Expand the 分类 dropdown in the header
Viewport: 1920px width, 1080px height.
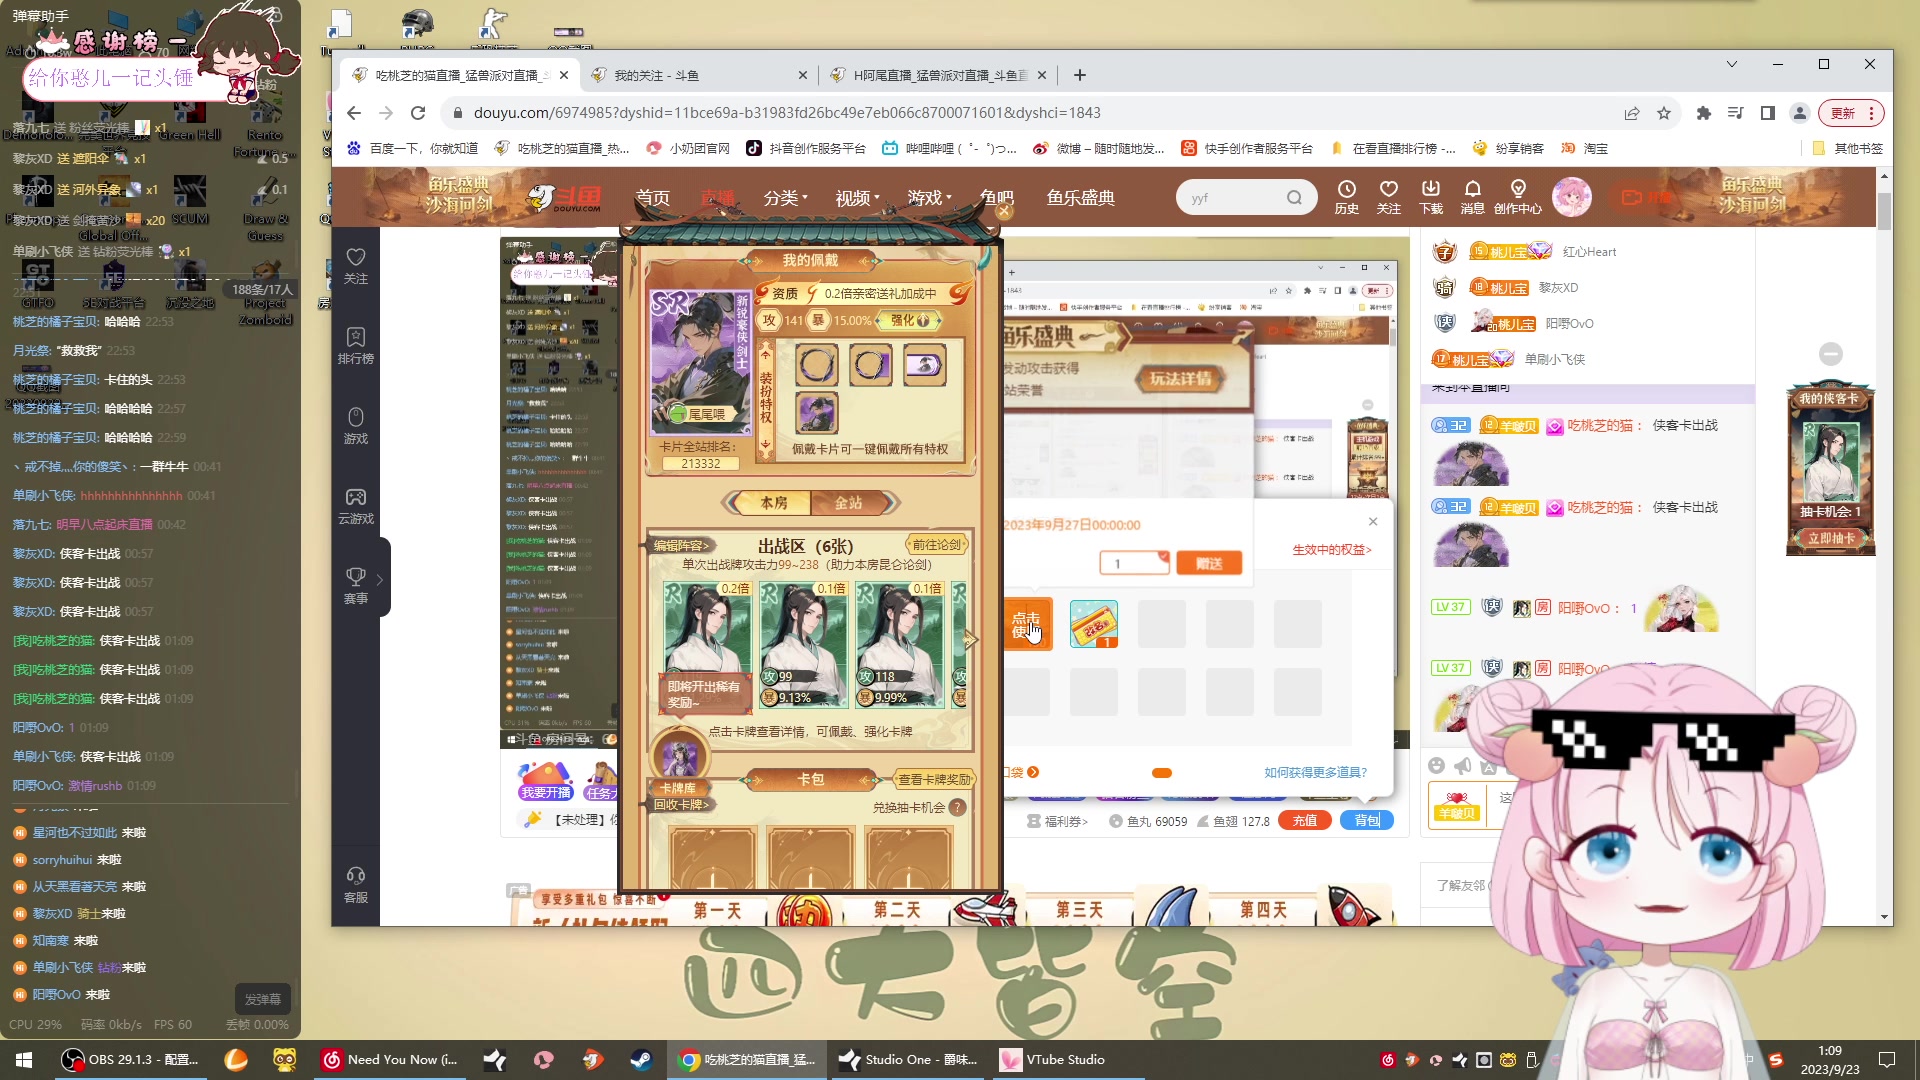click(785, 198)
